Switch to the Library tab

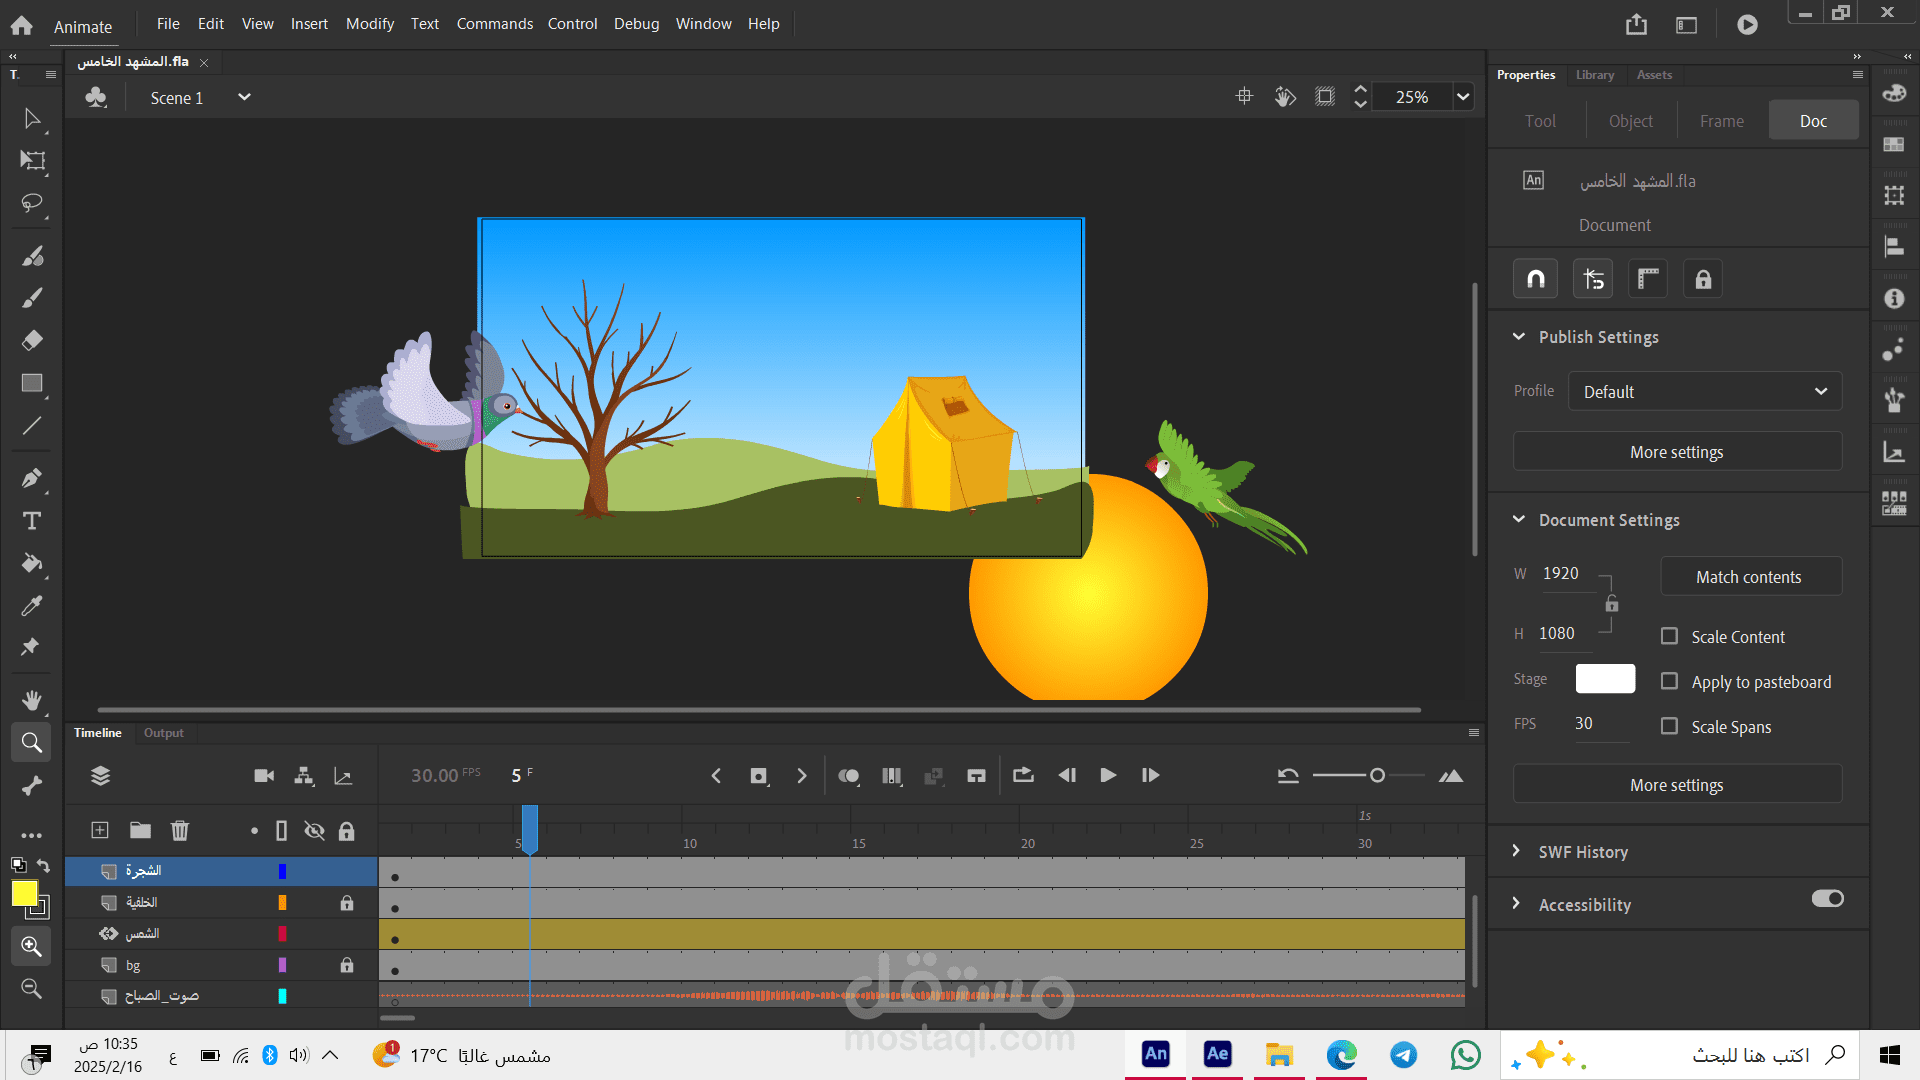[1594, 75]
